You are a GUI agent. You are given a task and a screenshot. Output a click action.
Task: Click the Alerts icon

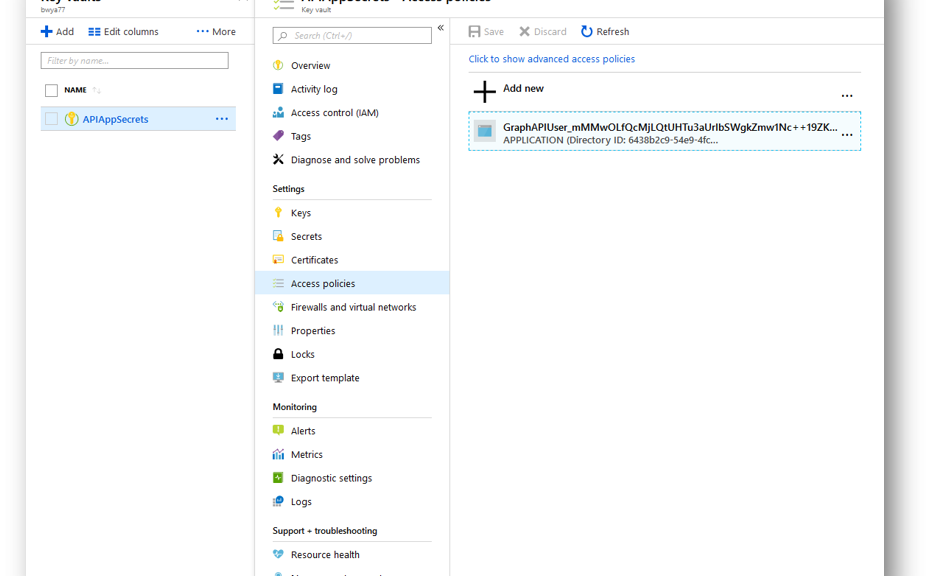278,430
